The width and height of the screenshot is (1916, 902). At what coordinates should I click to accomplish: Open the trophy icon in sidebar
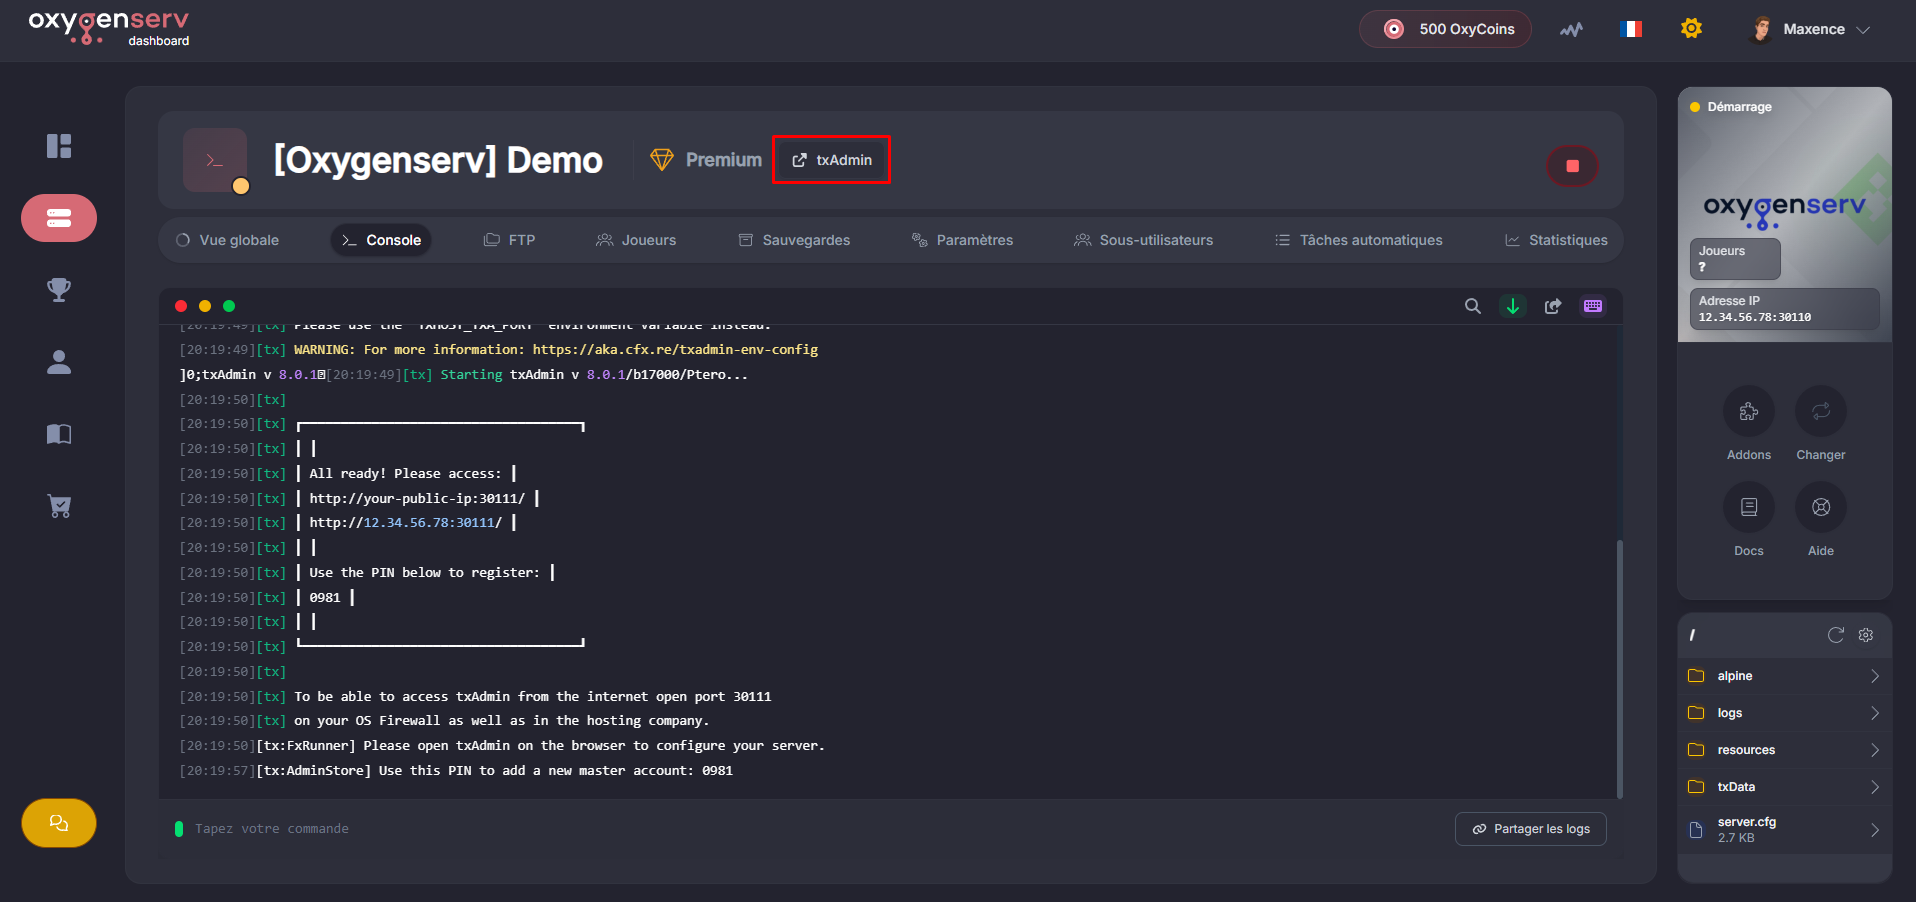[x=59, y=290]
